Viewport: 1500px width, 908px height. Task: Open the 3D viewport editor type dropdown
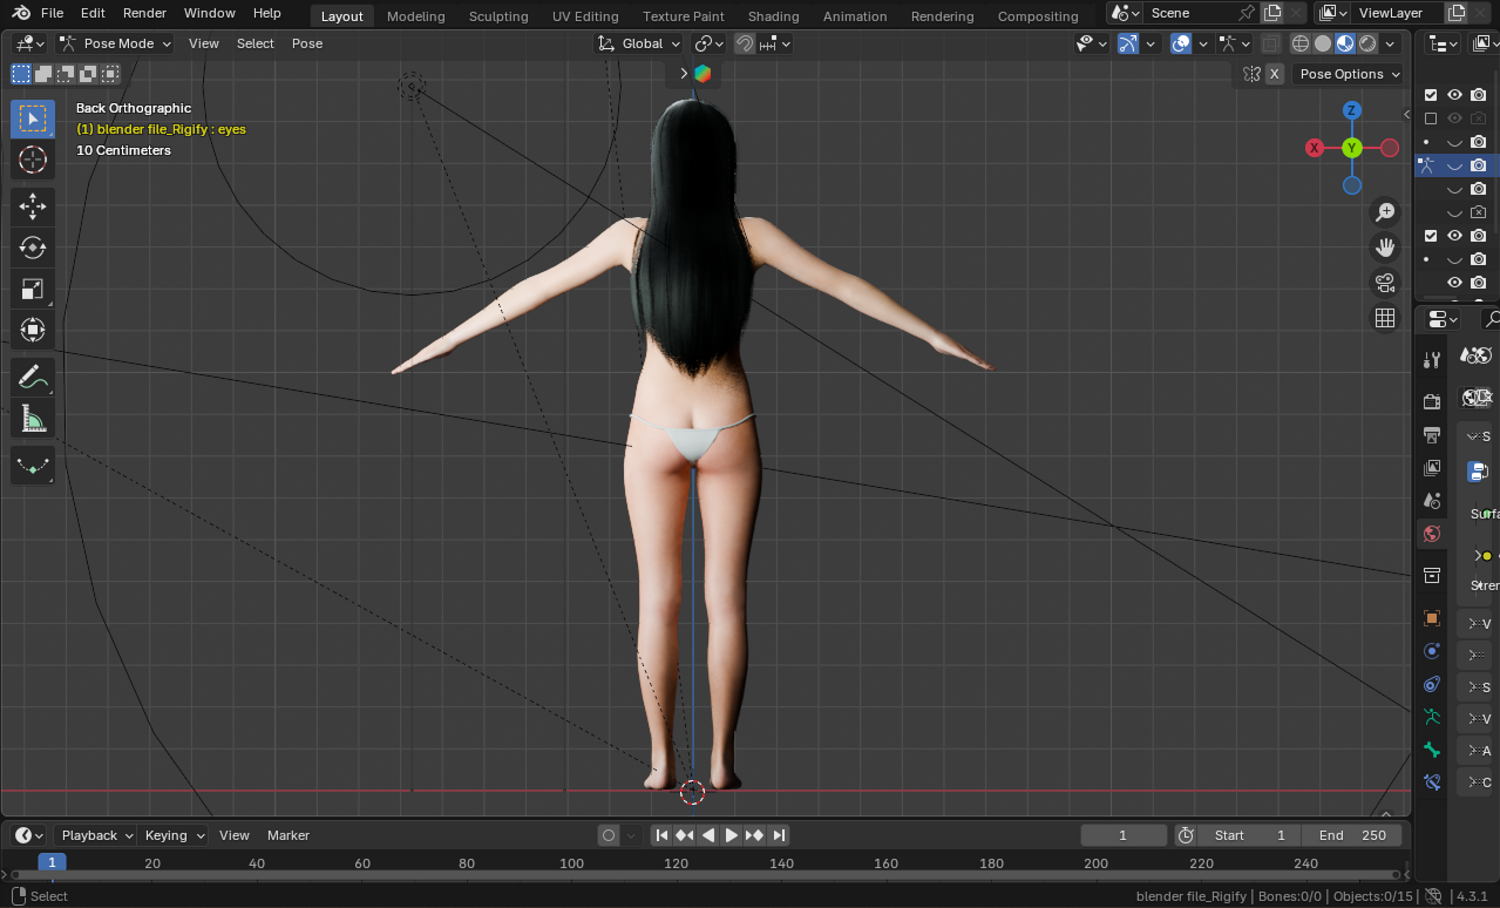click(30, 43)
